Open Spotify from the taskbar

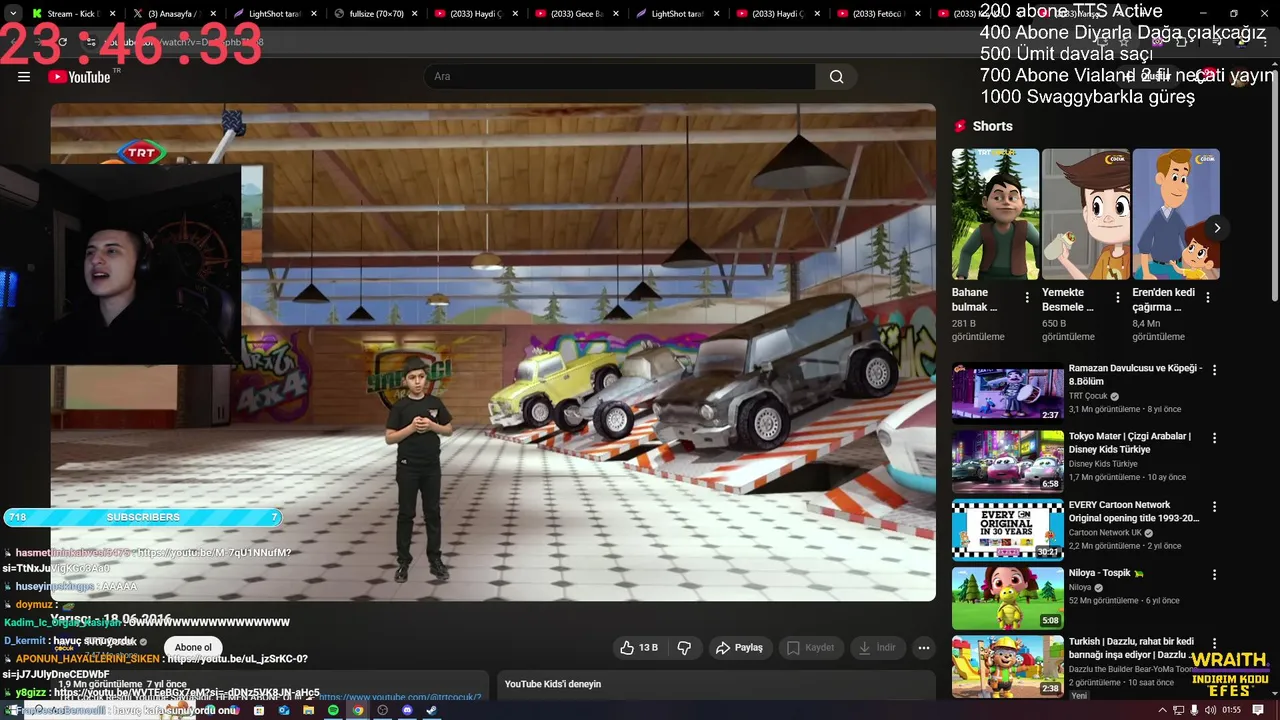[333, 710]
